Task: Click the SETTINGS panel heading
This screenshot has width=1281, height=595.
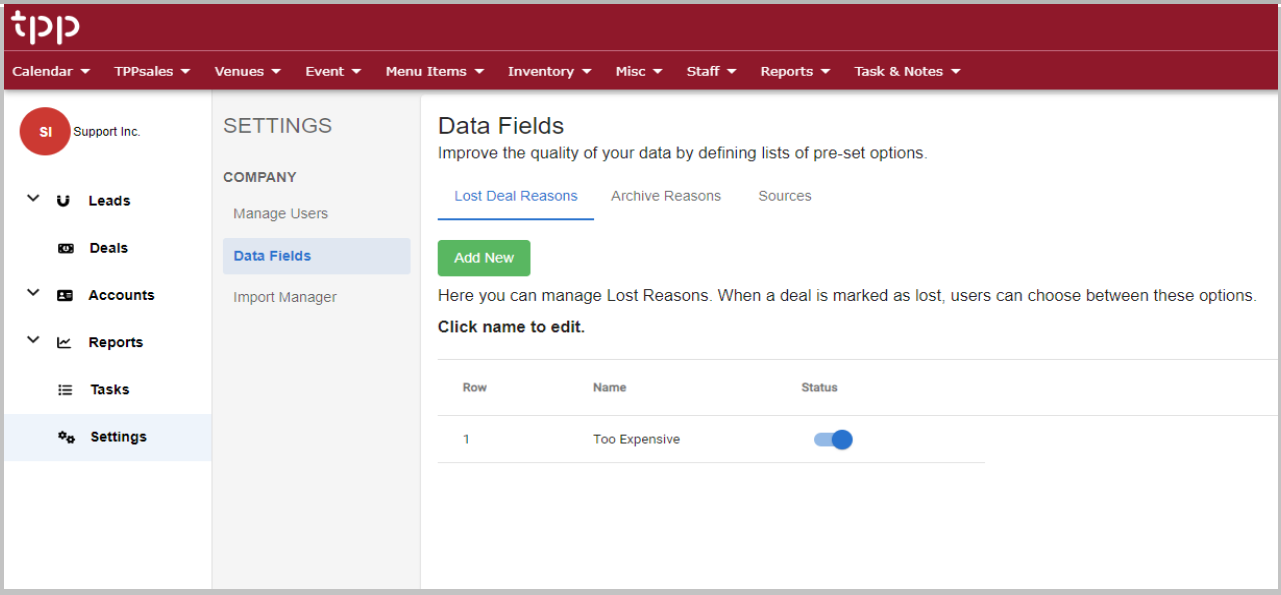Action: point(277,126)
